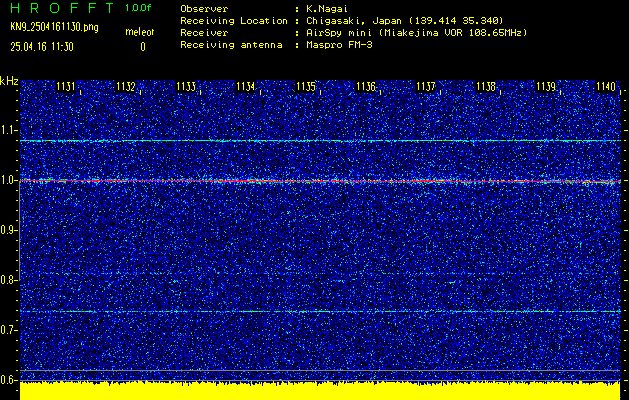Click the Observer field label

point(204,9)
